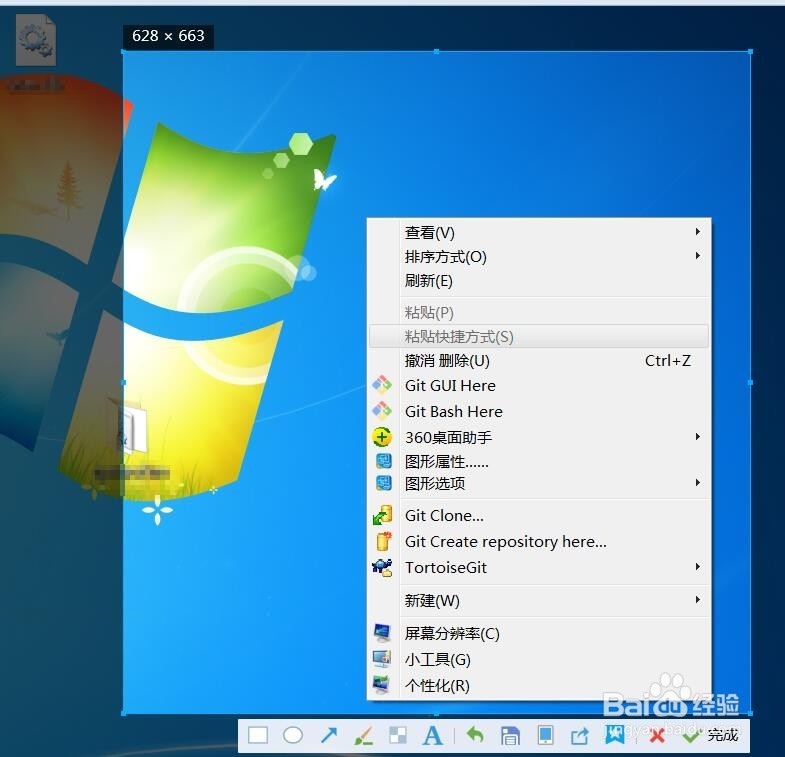This screenshot has height=757, width=785.
Task: Open 360桌面助手 menu entry
Action: click(x=539, y=438)
